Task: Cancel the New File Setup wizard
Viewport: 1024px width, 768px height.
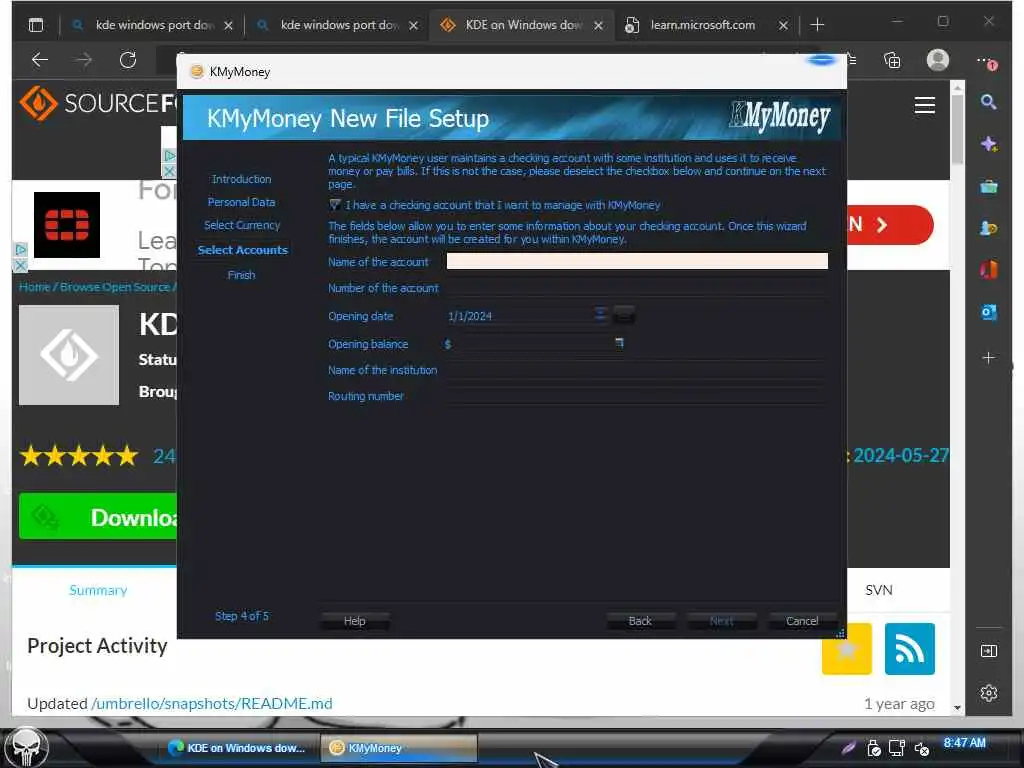Action: click(802, 620)
